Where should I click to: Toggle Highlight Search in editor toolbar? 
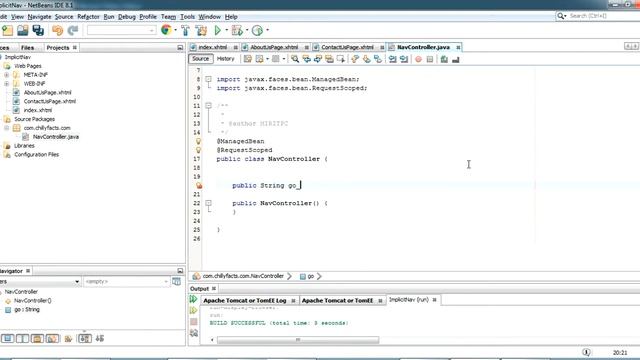coord(329,59)
